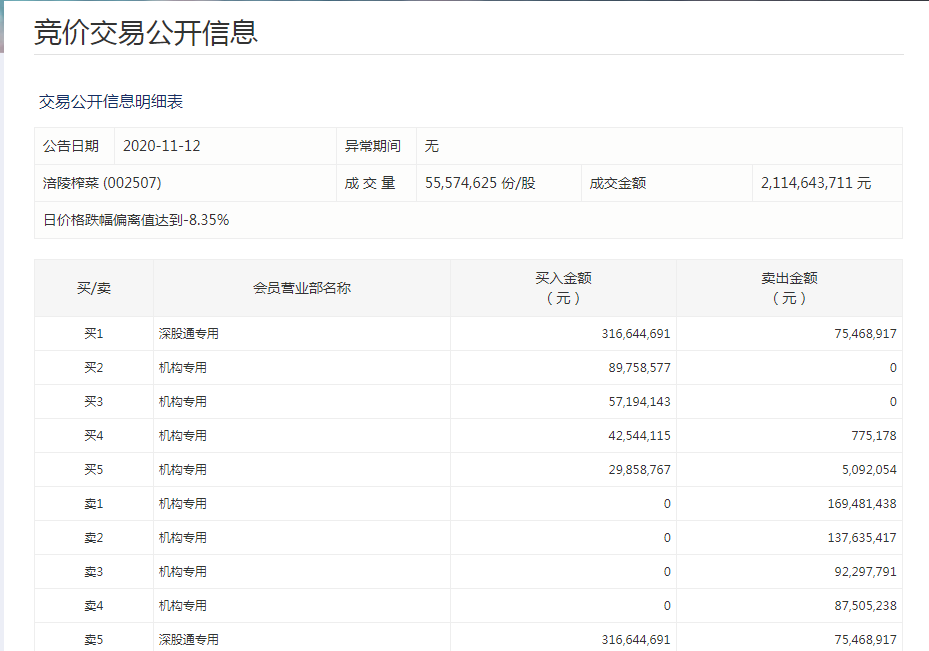The width and height of the screenshot is (929, 651).
Task: Click 机构专用 in the 买2 row
Action: (183, 368)
